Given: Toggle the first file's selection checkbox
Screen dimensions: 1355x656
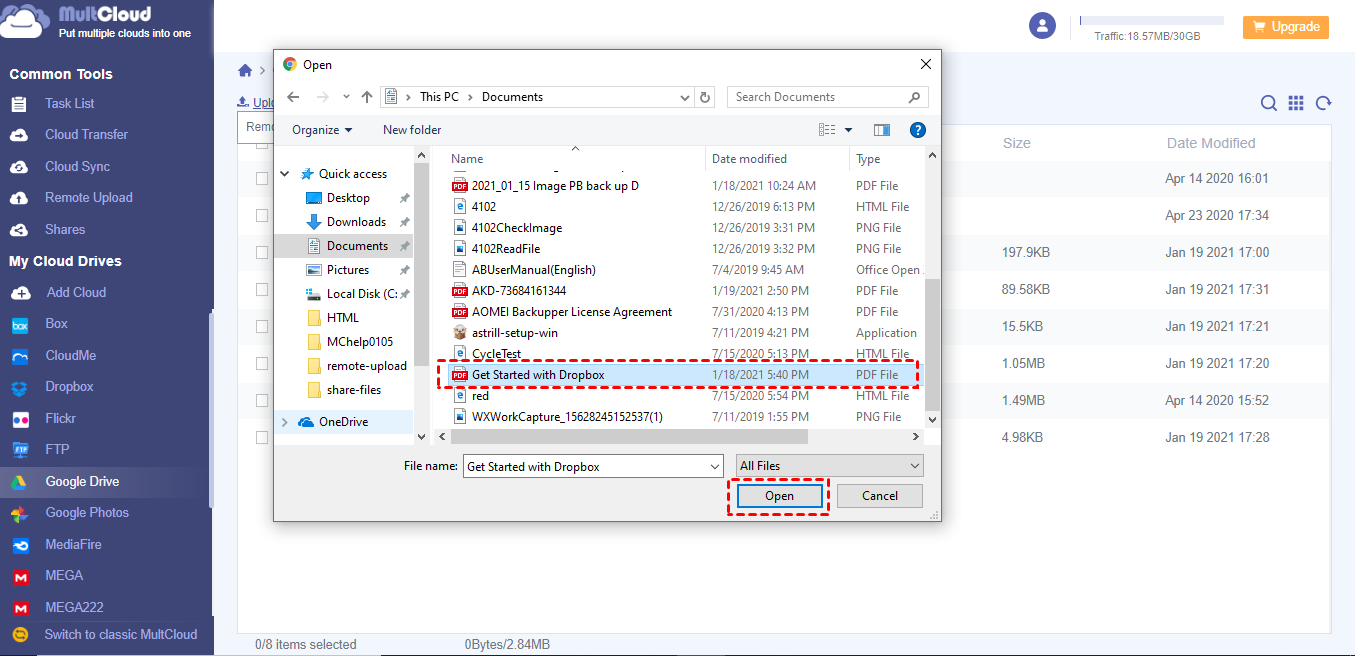Looking at the screenshot, I should (x=262, y=178).
